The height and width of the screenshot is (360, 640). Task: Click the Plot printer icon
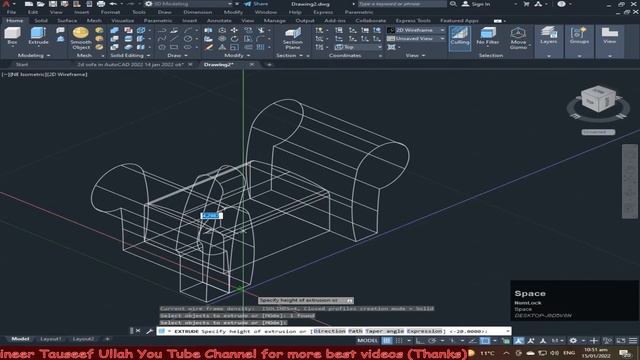coord(101,4)
